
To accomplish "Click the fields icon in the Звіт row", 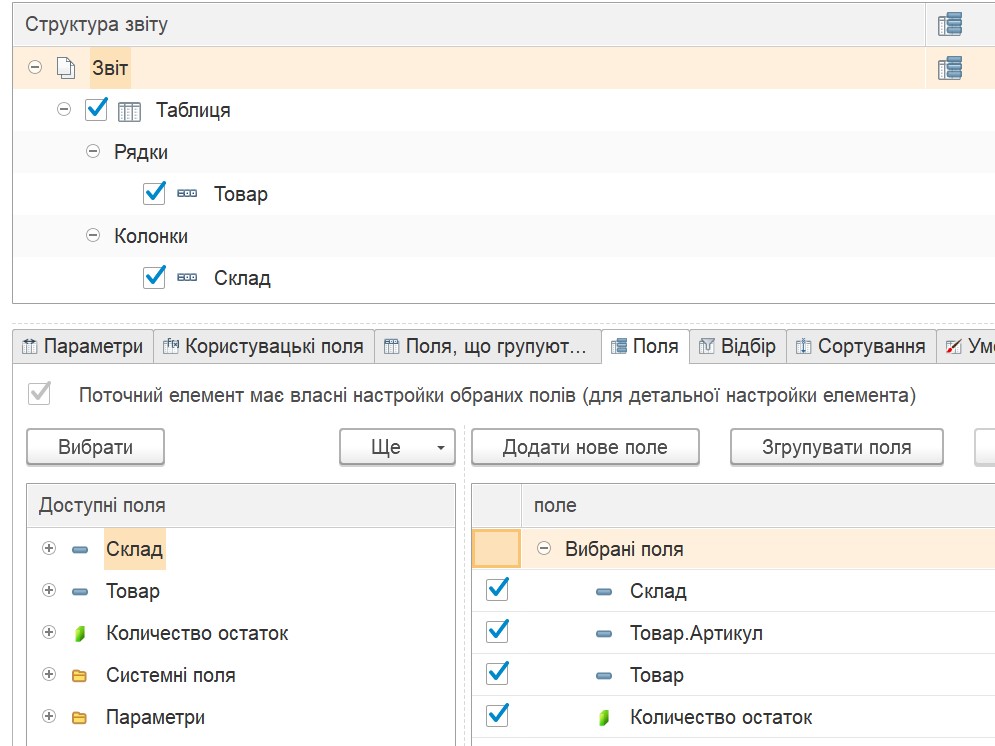I will pos(950,67).
